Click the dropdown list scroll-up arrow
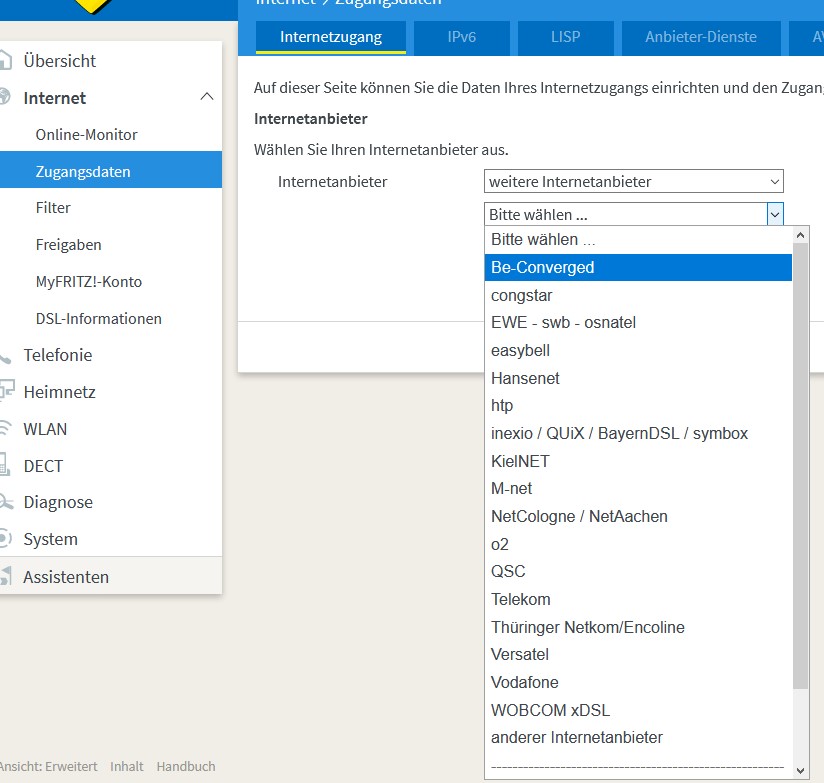Screen dimensions: 824x783 point(800,235)
